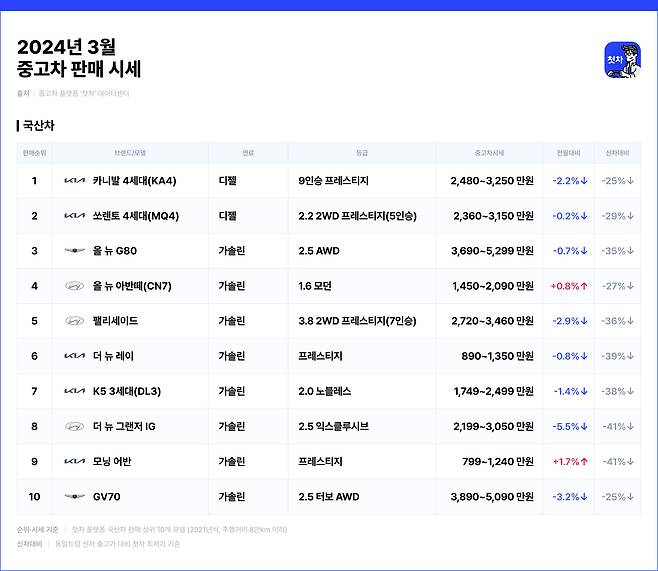658x571 pixels.
Task: Click the blue down arrow at -5.5%
Action: pyautogui.click(x=583, y=426)
